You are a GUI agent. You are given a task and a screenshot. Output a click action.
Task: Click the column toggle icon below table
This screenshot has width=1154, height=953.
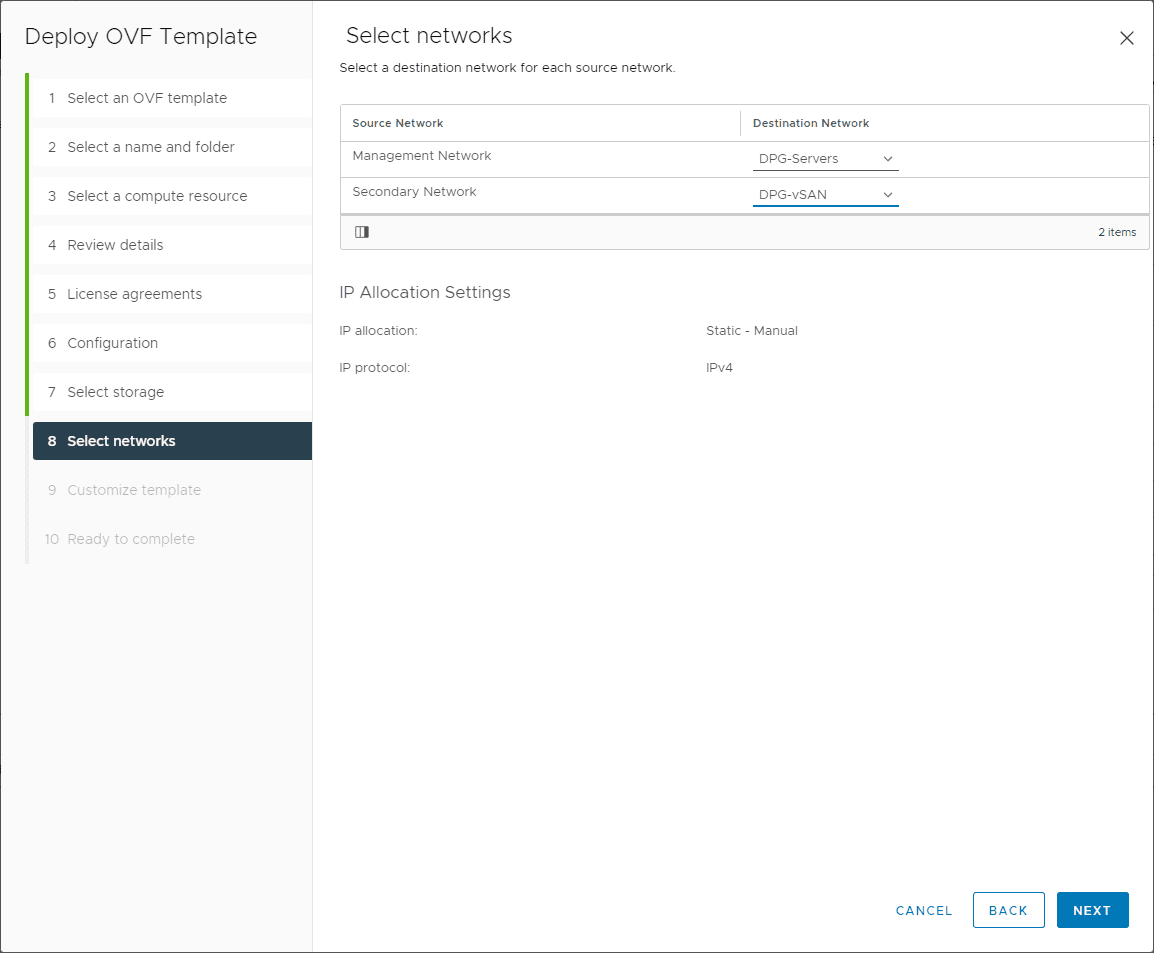(x=362, y=232)
